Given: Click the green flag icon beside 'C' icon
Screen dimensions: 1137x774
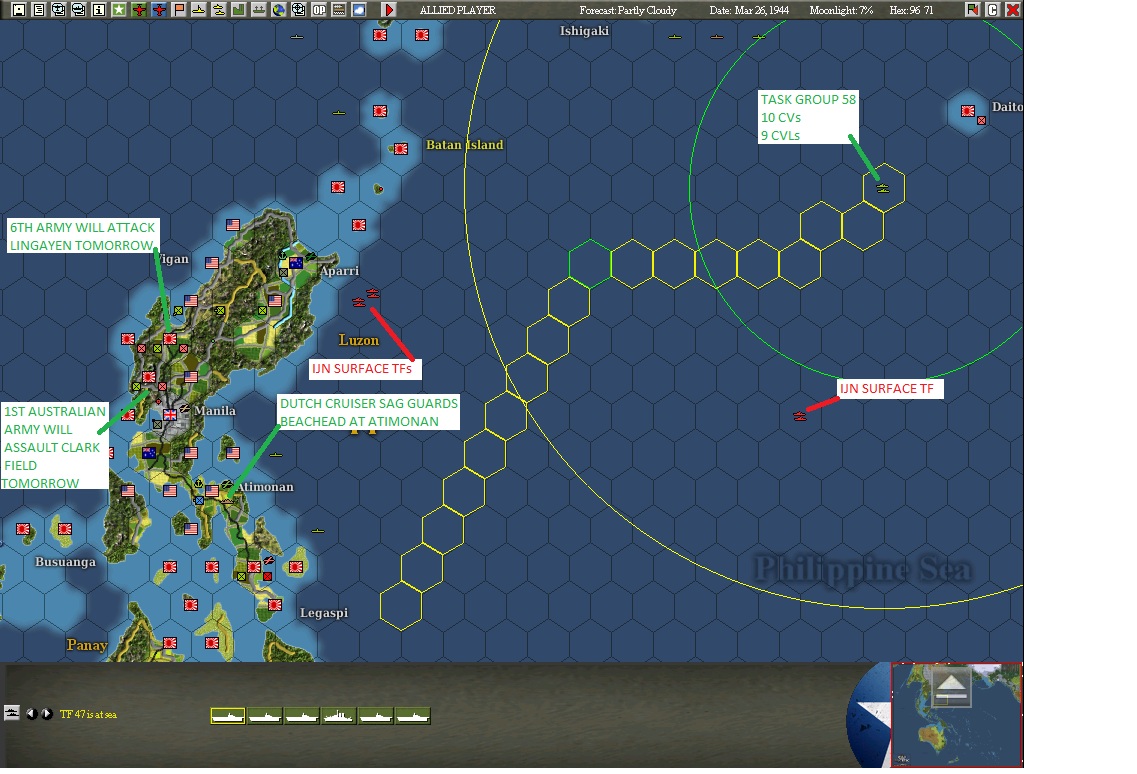Looking at the screenshot, I should point(973,9).
